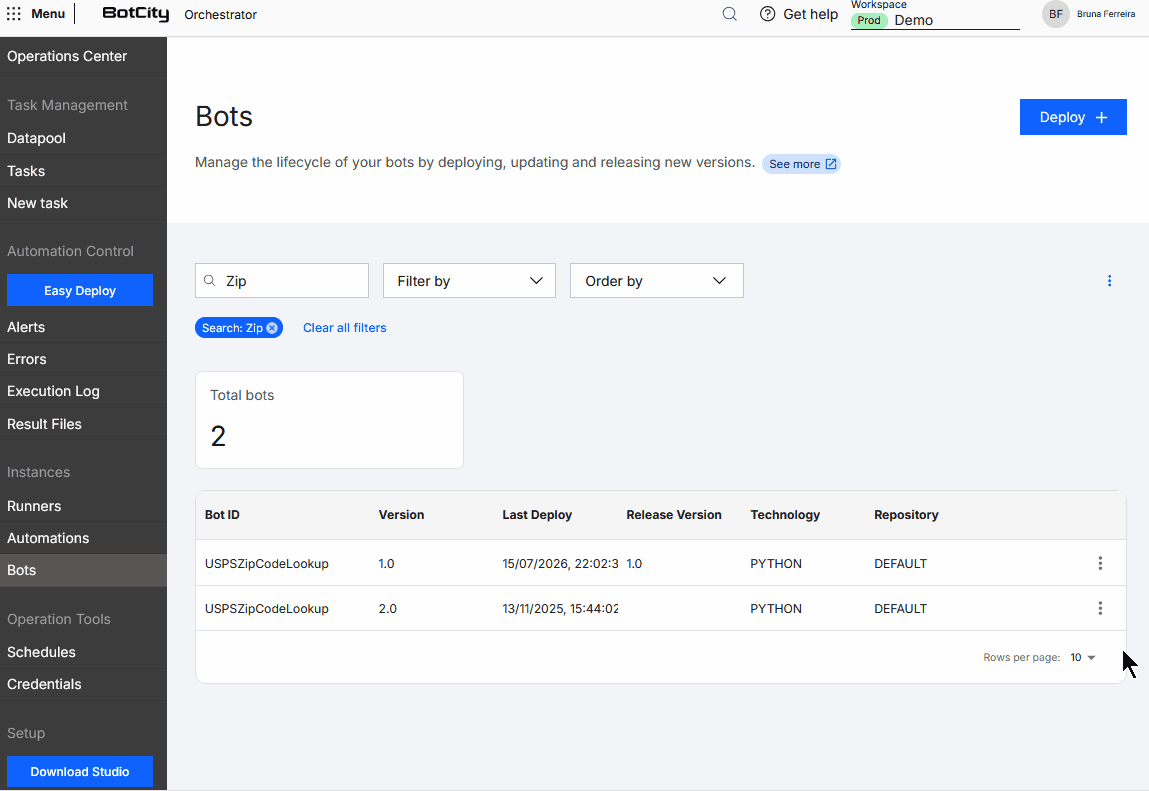This screenshot has height=791, width=1149.
Task: Click the Total bots card
Action: (329, 420)
